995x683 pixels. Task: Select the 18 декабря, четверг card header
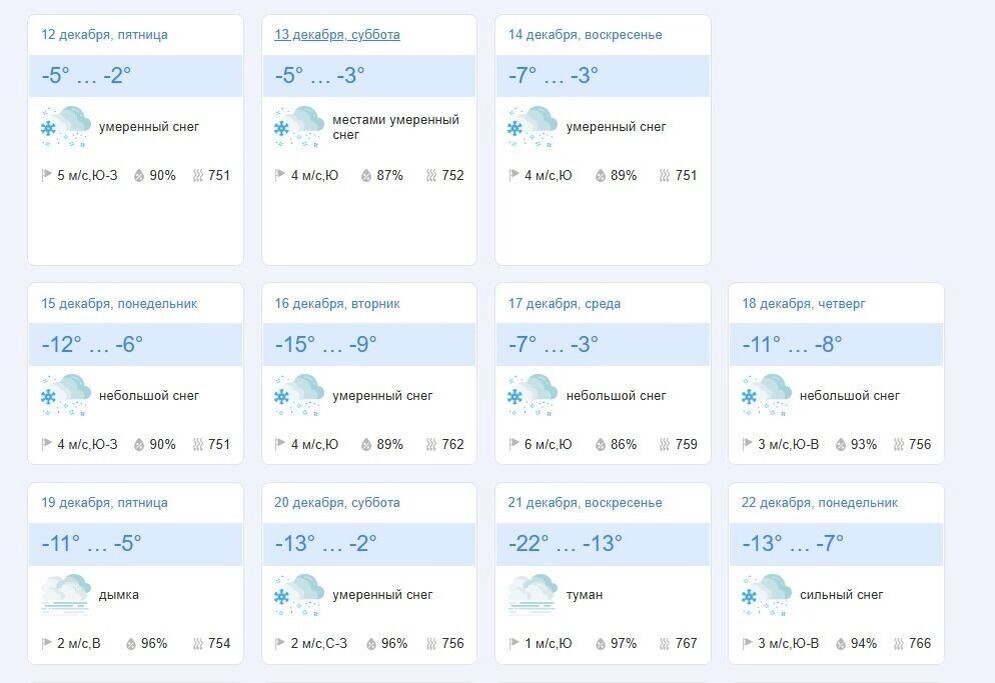pyautogui.click(x=804, y=302)
